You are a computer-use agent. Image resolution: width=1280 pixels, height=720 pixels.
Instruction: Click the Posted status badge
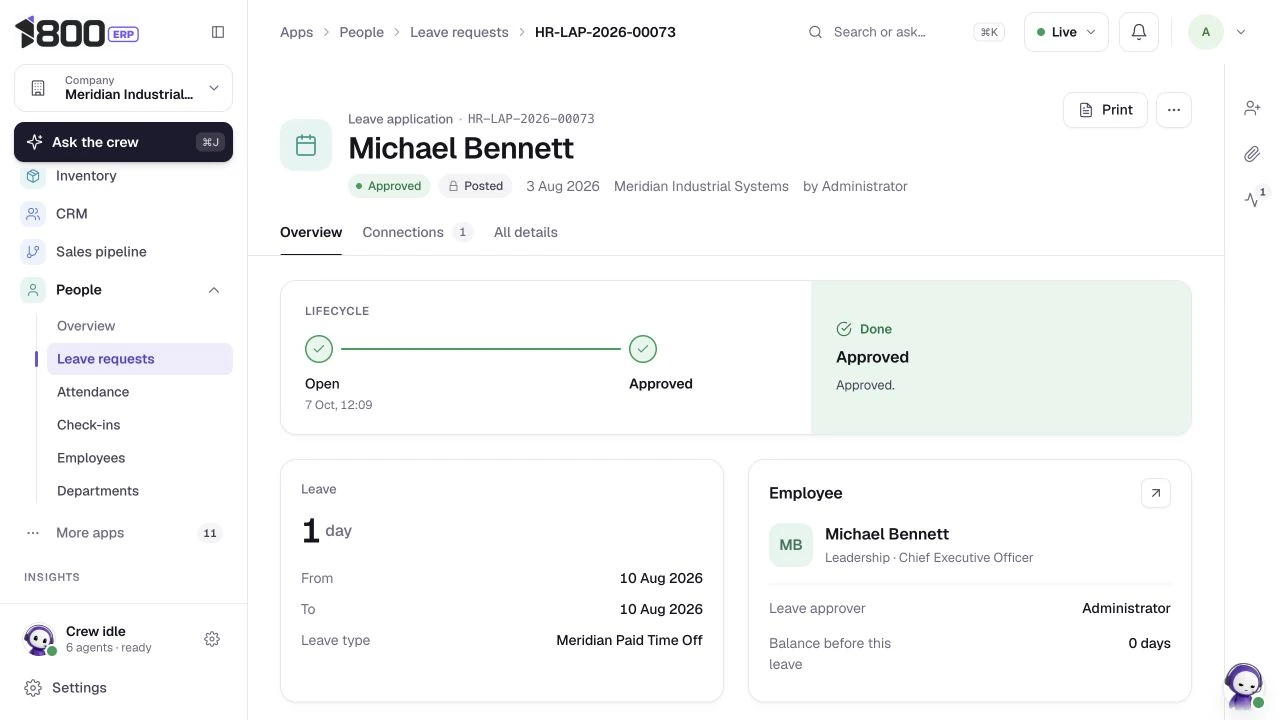coord(475,186)
